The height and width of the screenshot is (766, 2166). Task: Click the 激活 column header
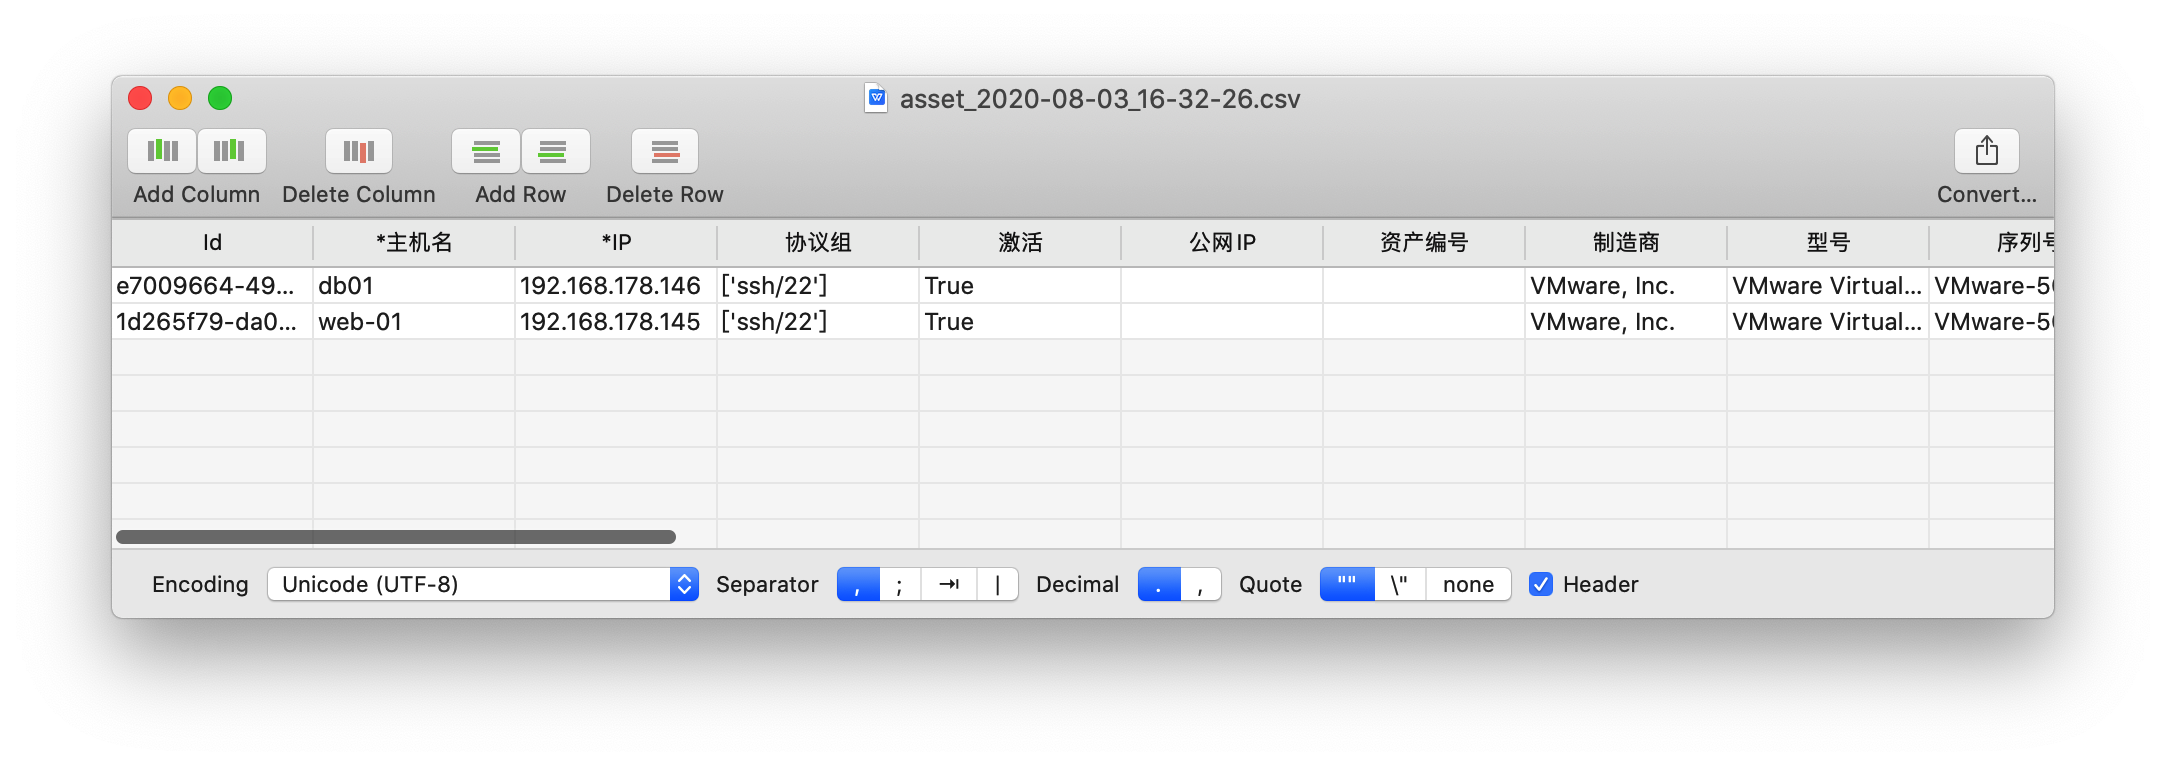(x=1020, y=243)
